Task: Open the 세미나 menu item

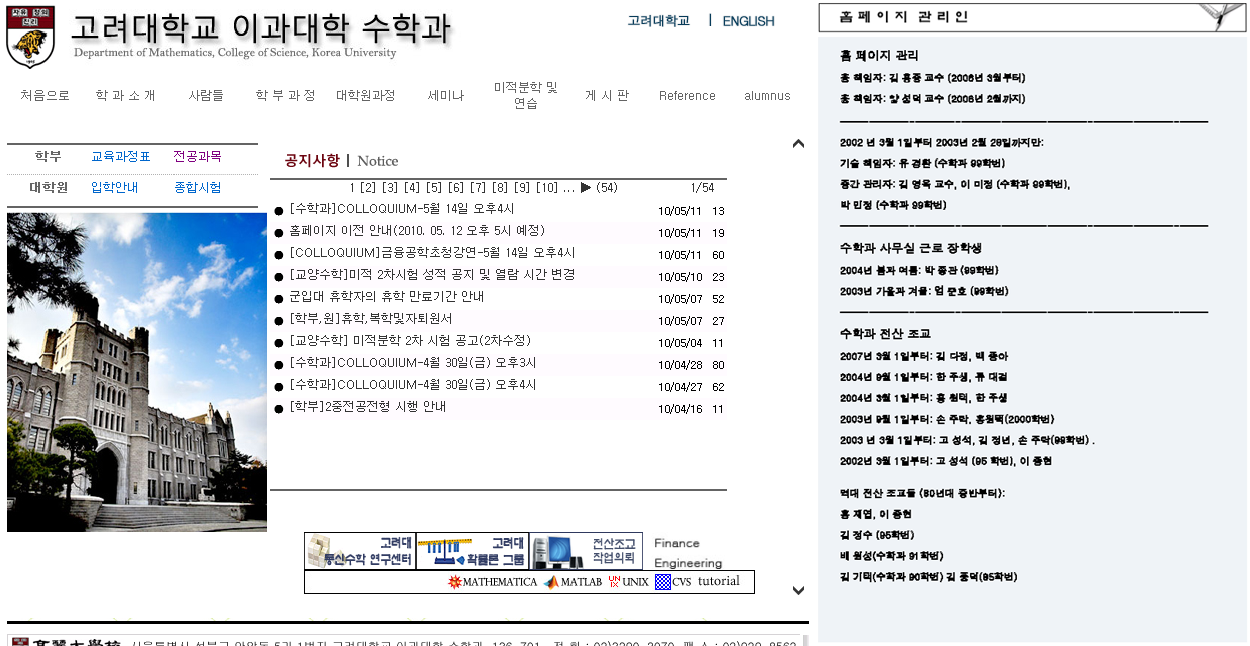Action: (445, 96)
